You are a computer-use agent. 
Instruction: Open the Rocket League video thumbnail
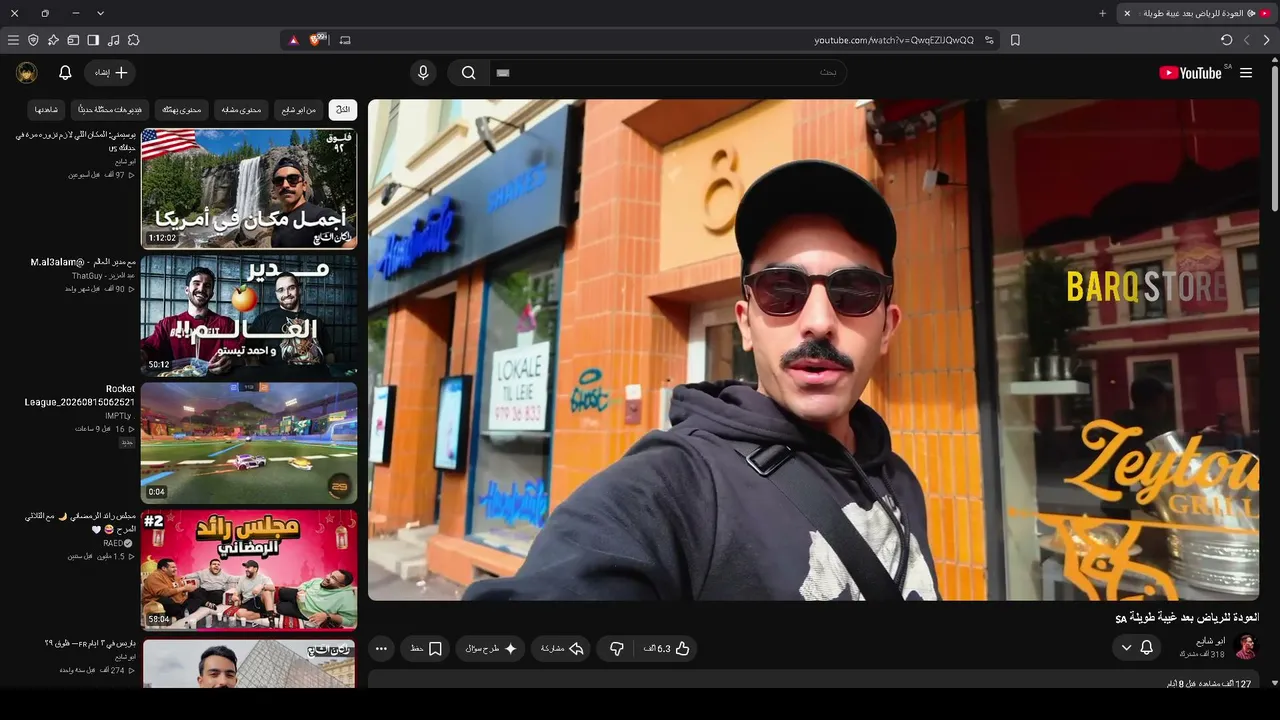click(249, 443)
